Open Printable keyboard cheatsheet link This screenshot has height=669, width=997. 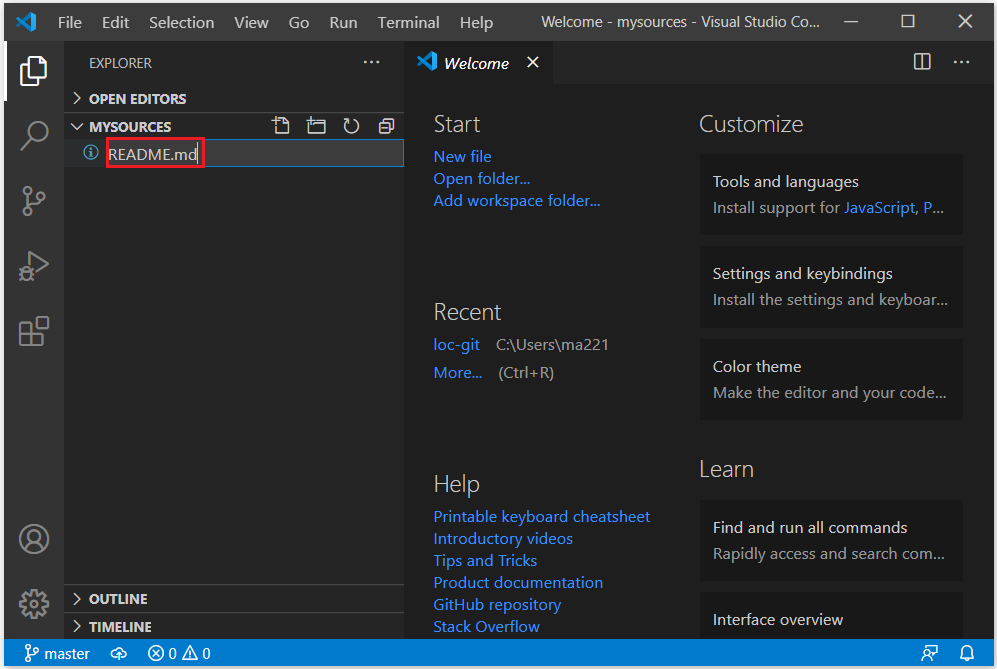pyautogui.click(x=542, y=516)
